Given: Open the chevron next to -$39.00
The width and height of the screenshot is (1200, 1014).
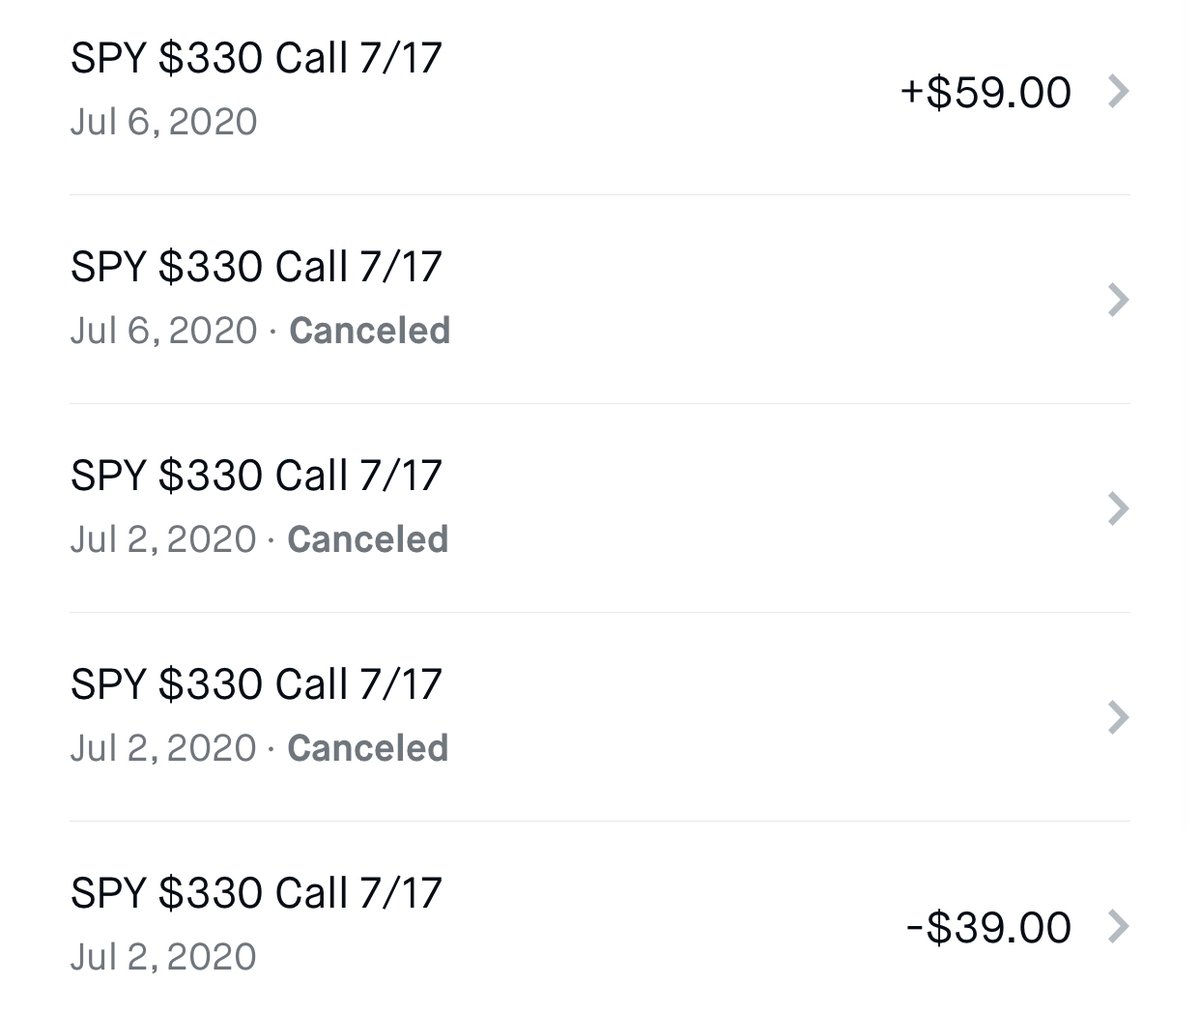Looking at the screenshot, I should click(1120, 927).
